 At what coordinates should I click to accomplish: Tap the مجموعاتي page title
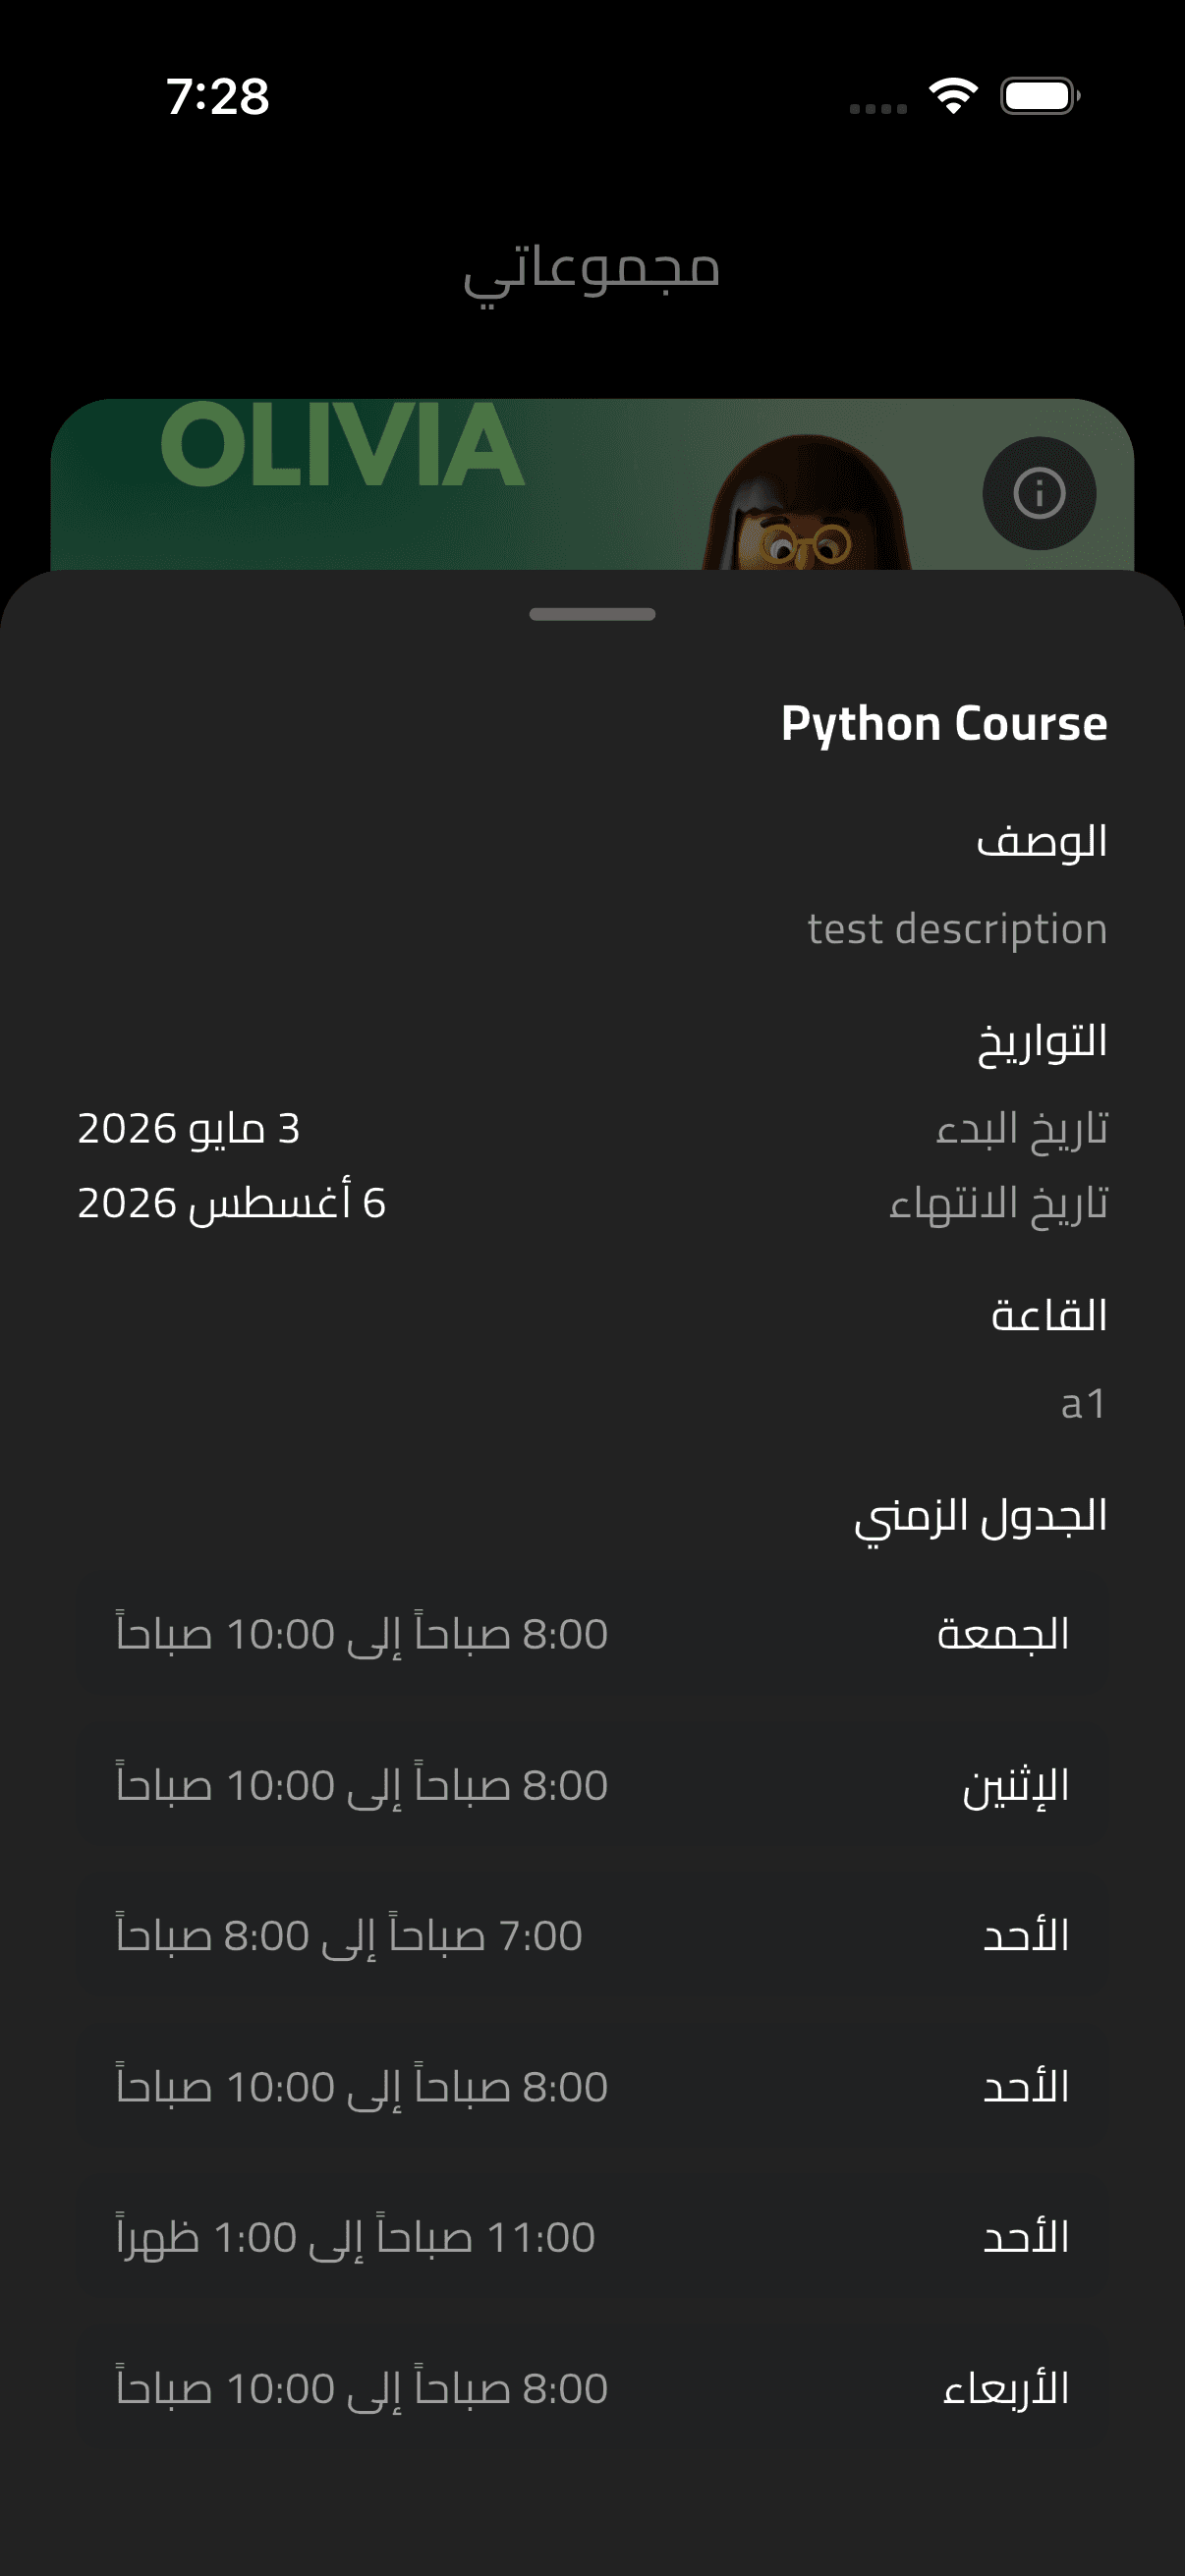[x=591, y=271]
